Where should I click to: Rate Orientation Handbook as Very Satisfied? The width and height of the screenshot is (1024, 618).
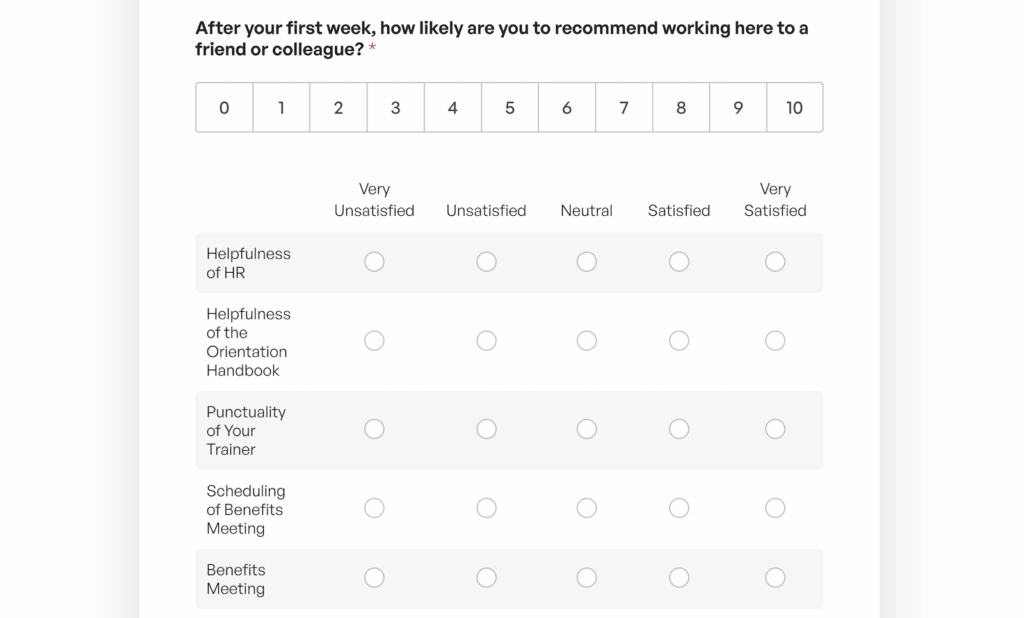tap(775, 341)
